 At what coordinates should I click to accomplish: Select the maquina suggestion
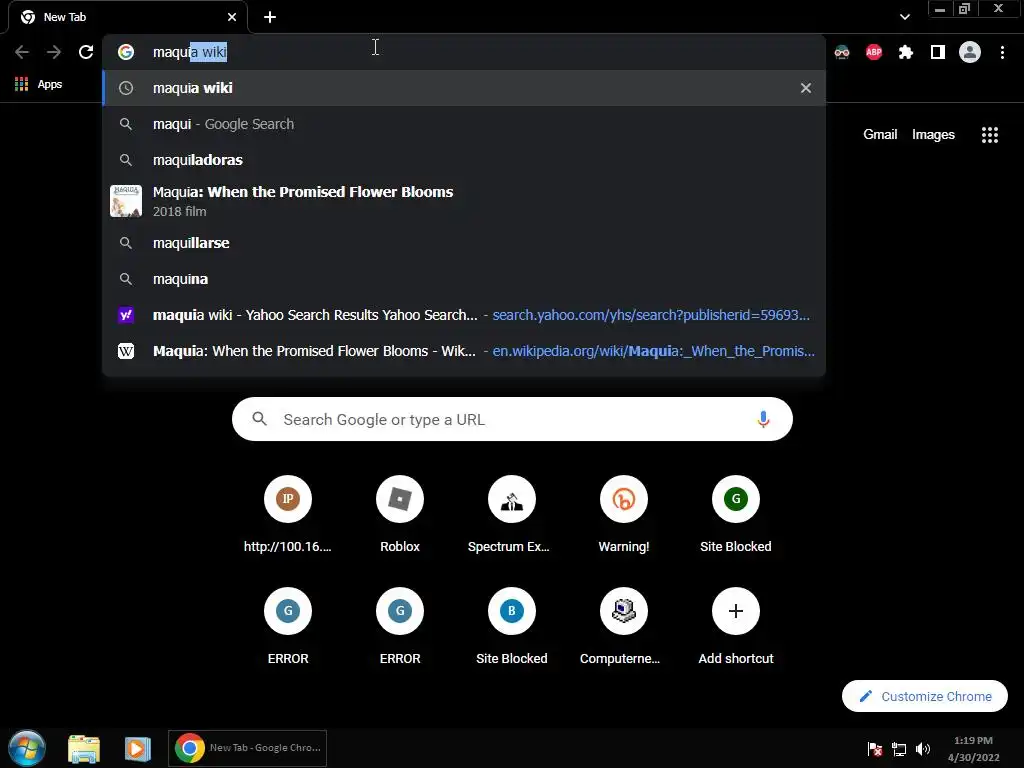point(464,279)
